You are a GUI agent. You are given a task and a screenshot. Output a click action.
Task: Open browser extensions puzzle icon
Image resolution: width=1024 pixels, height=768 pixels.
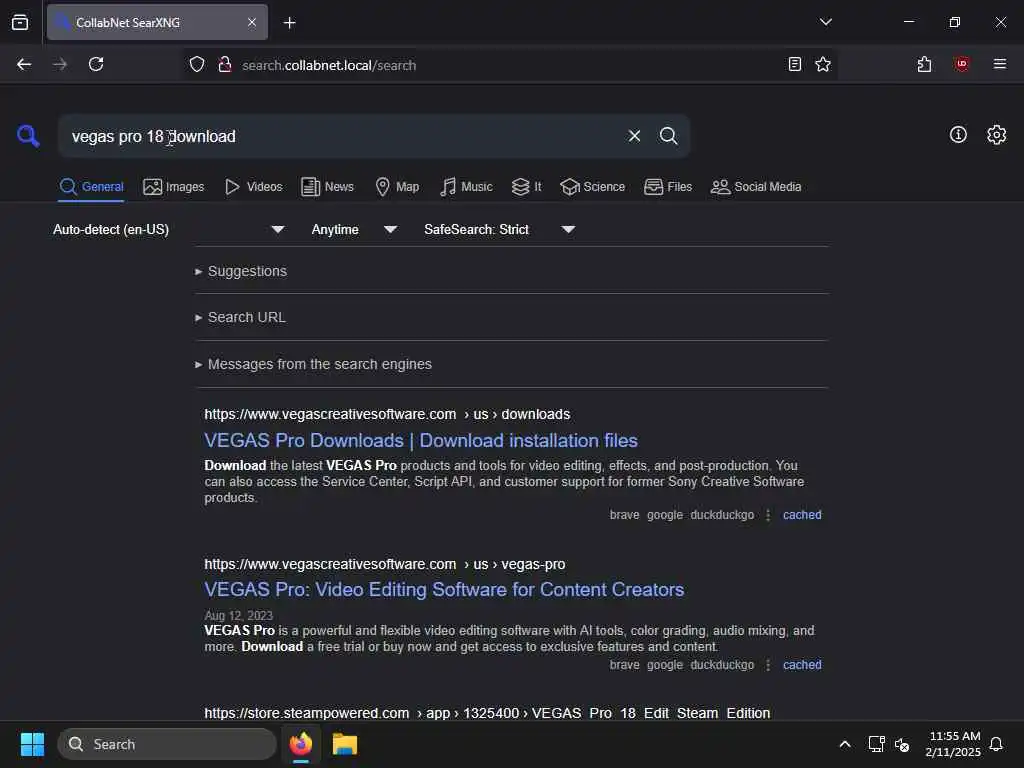(924, 64)
